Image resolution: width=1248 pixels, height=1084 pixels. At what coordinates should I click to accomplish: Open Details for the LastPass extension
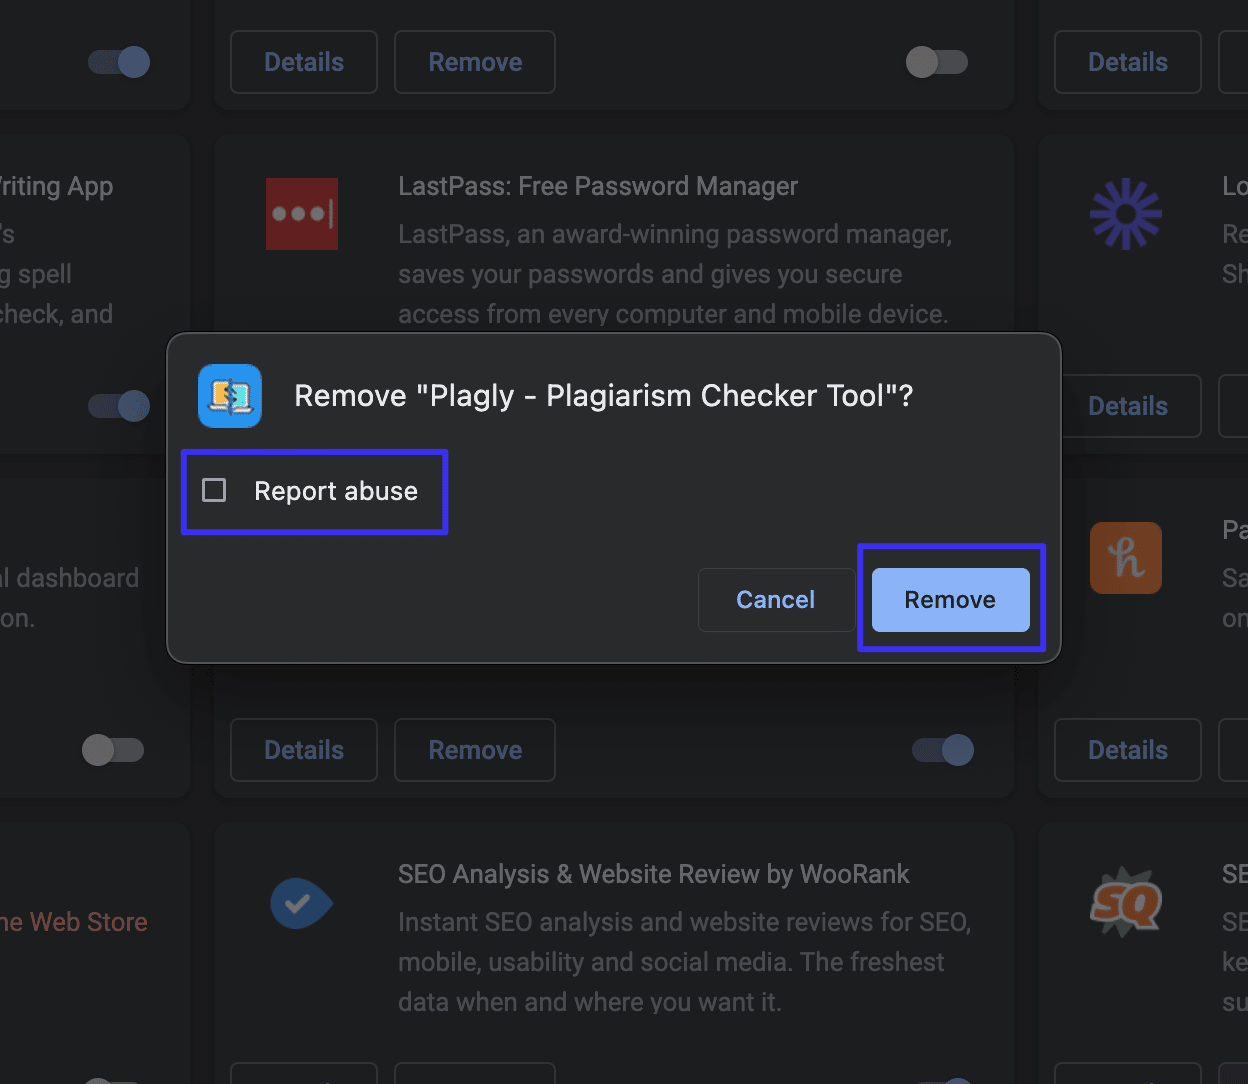tap(303, 750)
